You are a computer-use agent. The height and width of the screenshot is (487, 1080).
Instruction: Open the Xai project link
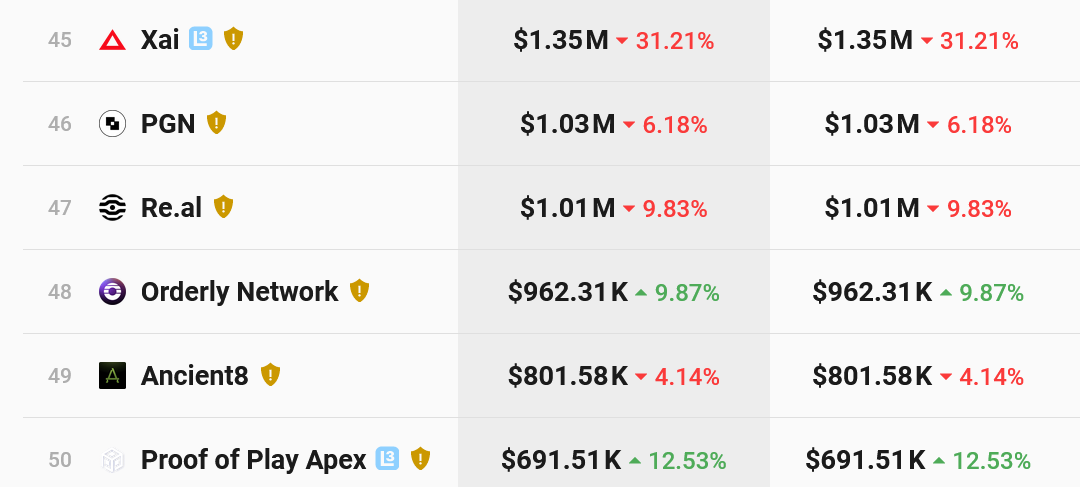[x=160, y=40]
